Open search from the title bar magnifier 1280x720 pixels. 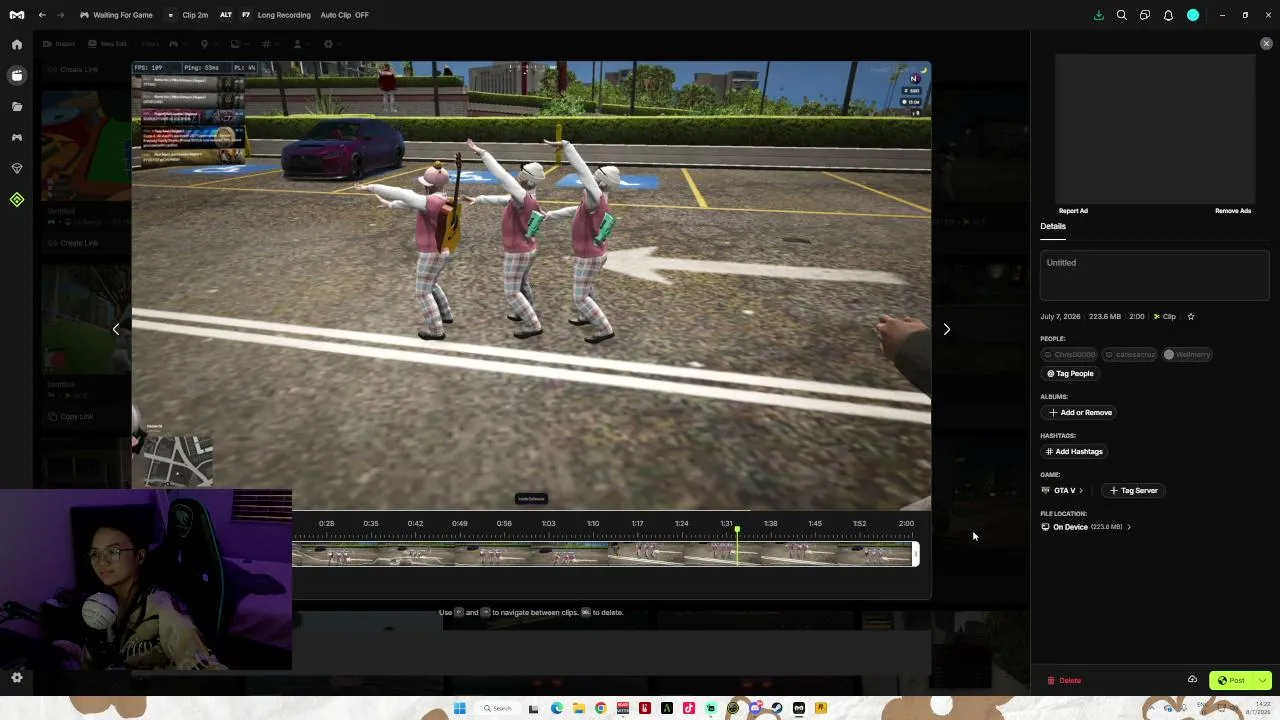click(x=1122, y=15)
